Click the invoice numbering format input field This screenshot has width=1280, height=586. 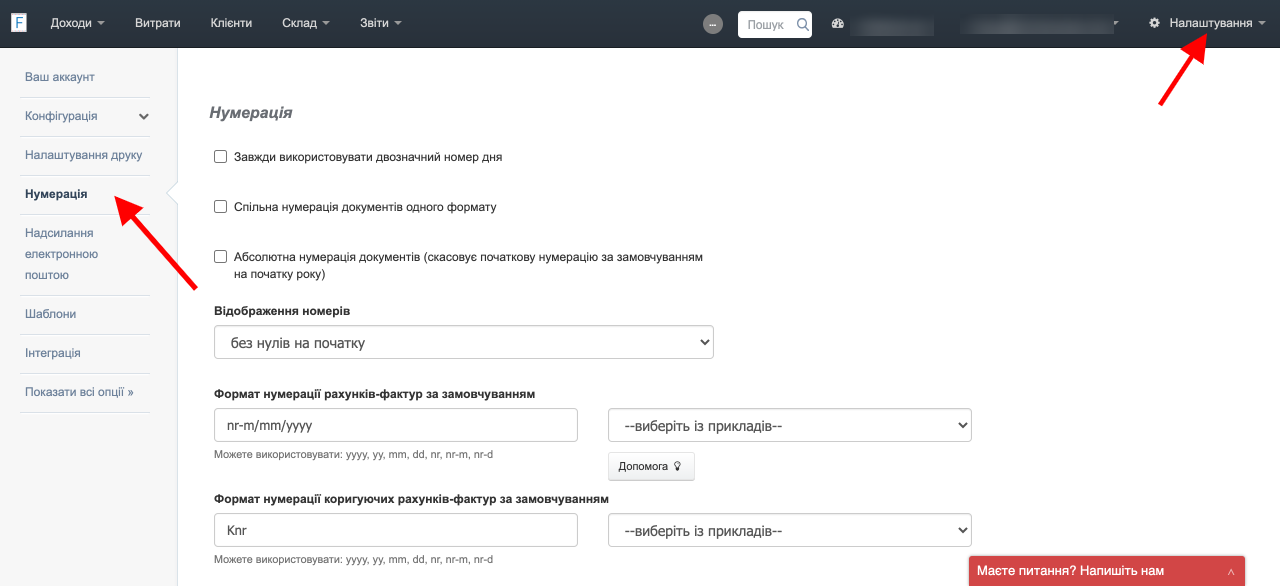(x=395, y=425)
